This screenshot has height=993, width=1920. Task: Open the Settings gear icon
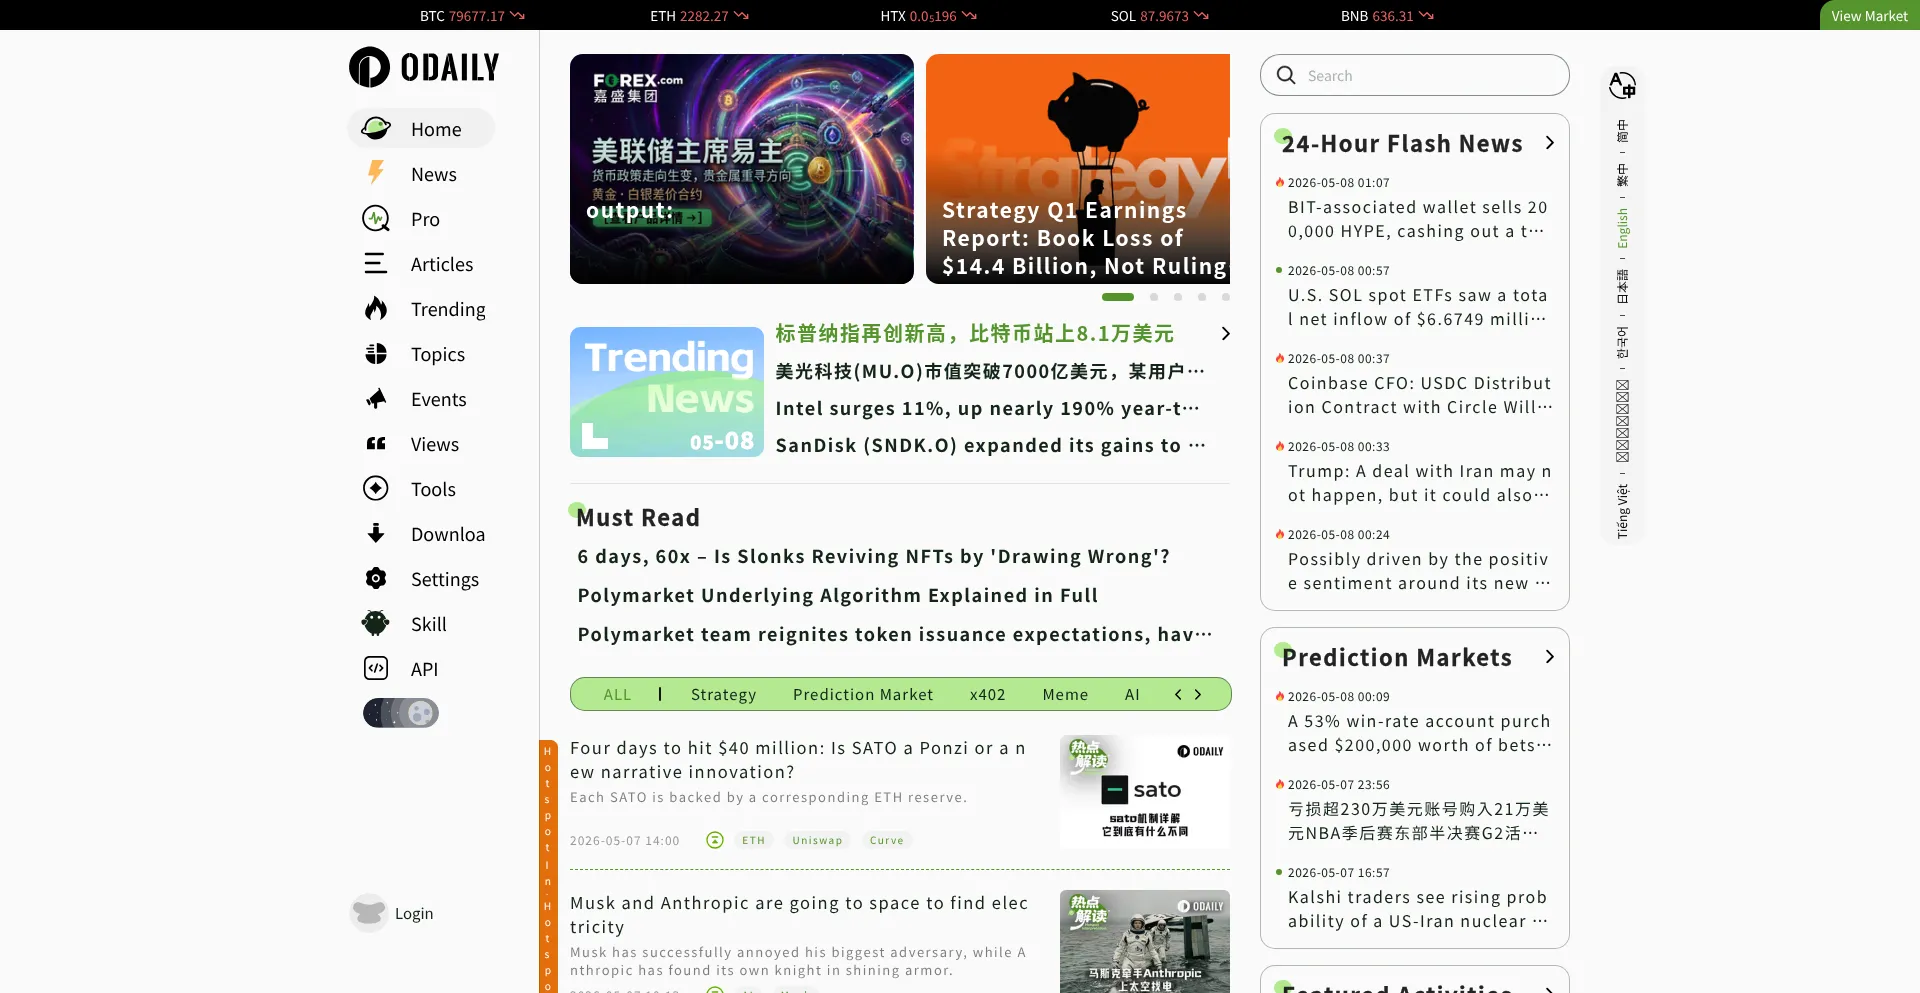tap(376, 578)
